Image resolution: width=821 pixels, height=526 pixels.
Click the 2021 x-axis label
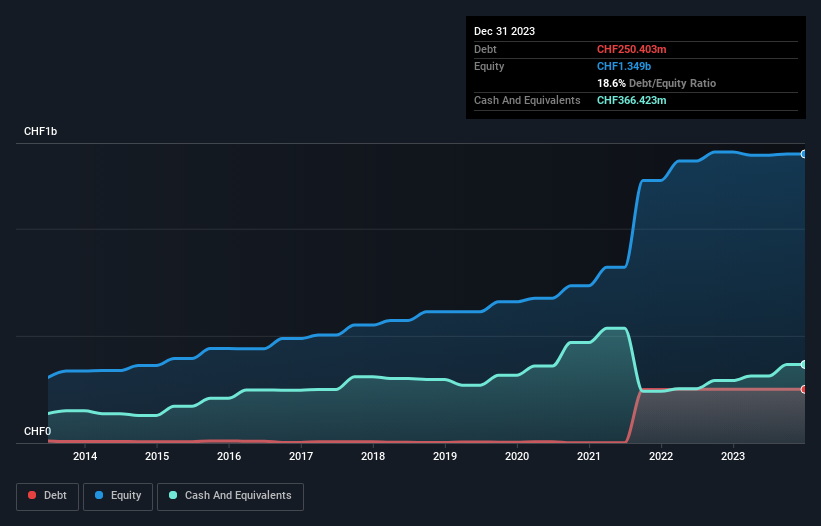(589, 456)
